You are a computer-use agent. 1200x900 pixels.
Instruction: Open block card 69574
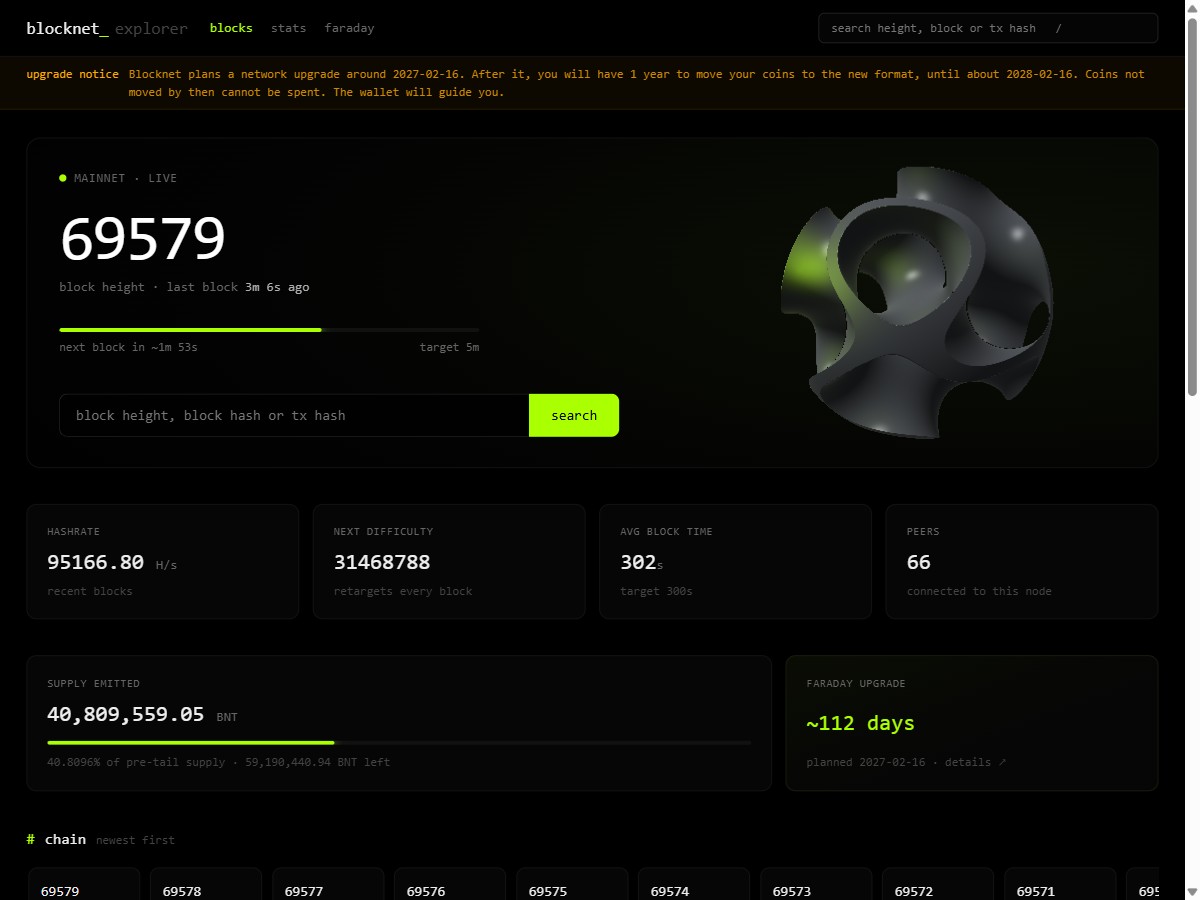(694, 884)
